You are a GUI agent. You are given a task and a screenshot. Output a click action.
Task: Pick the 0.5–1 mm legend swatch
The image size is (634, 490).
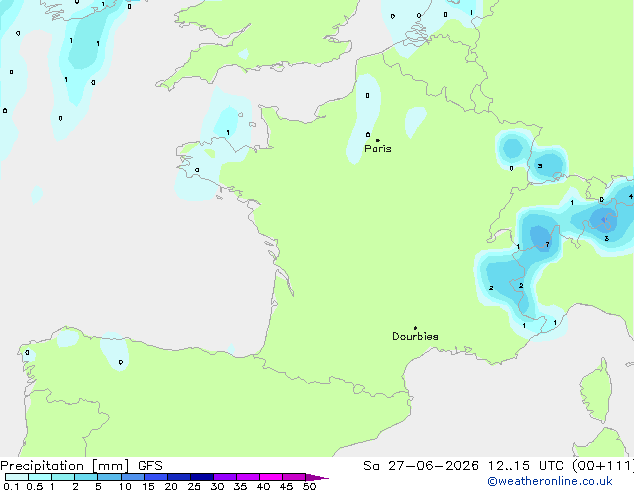tap(40, 477)
